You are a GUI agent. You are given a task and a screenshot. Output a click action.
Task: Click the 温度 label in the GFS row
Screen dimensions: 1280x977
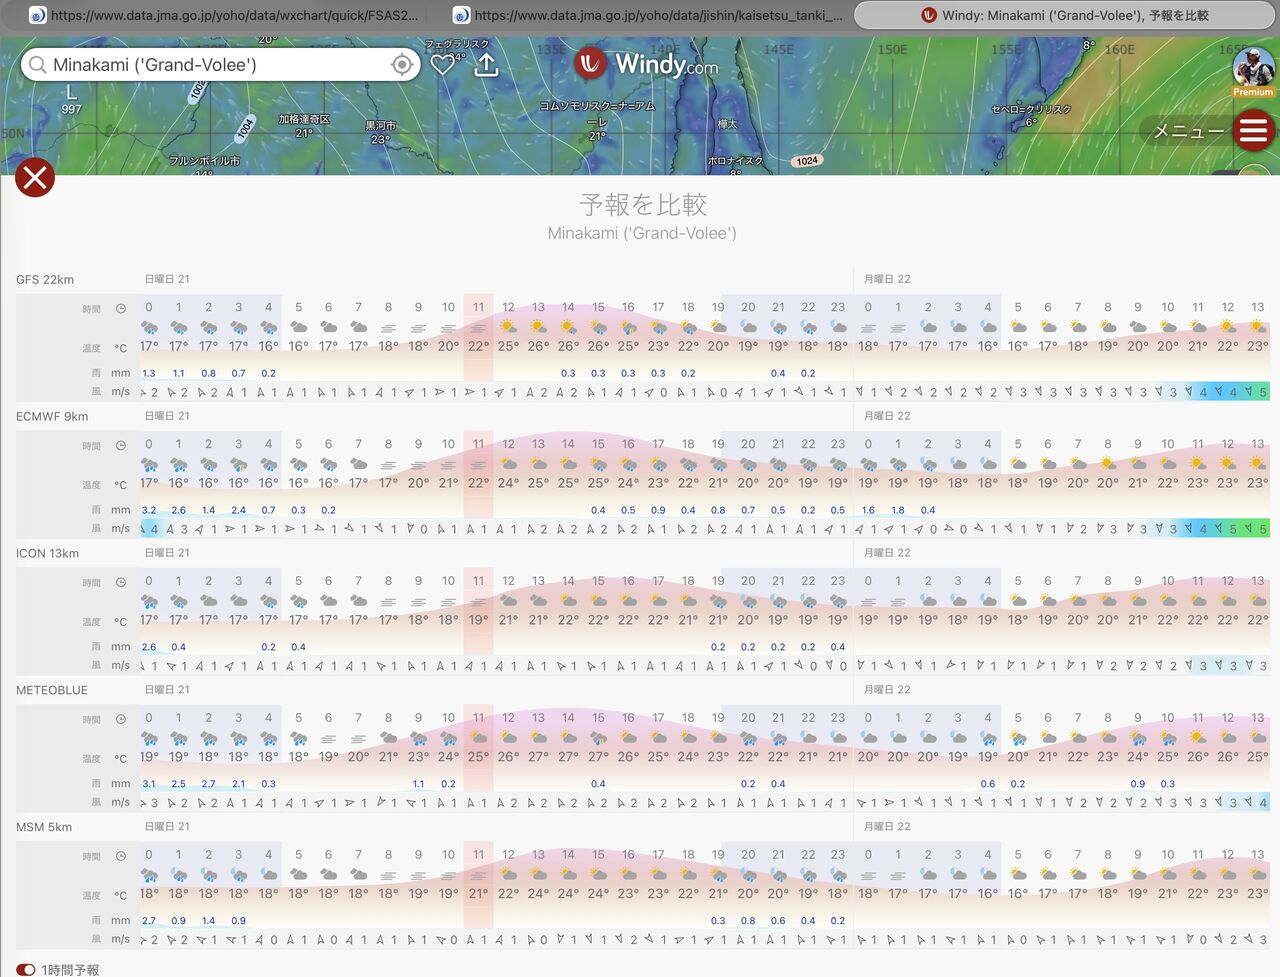point(91,348)
